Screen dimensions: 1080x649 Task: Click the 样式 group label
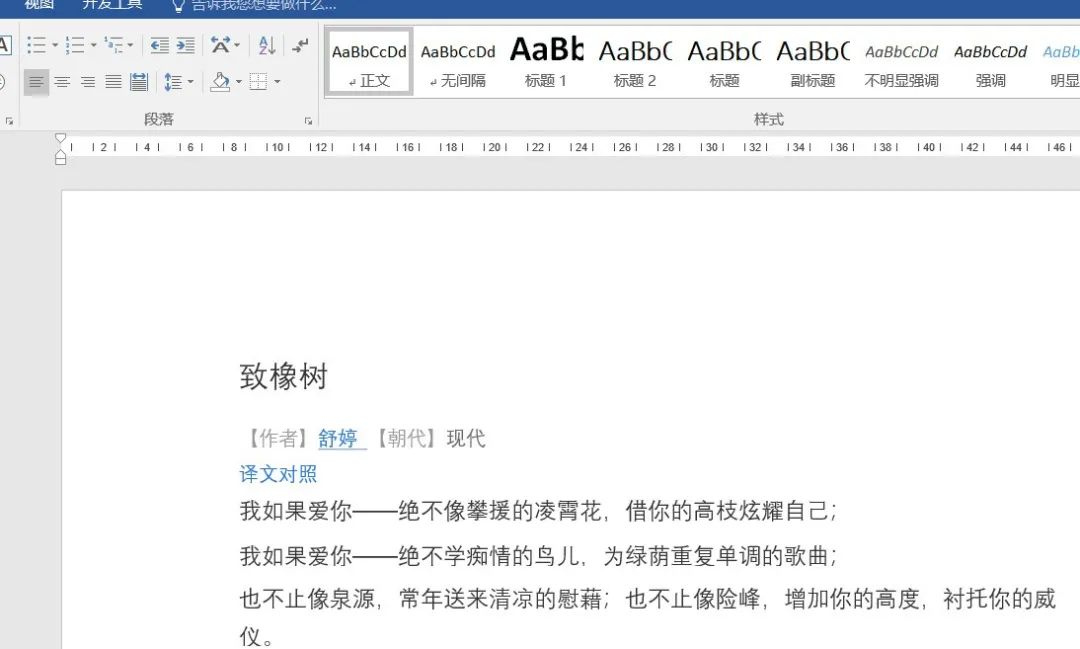(769, 119)
